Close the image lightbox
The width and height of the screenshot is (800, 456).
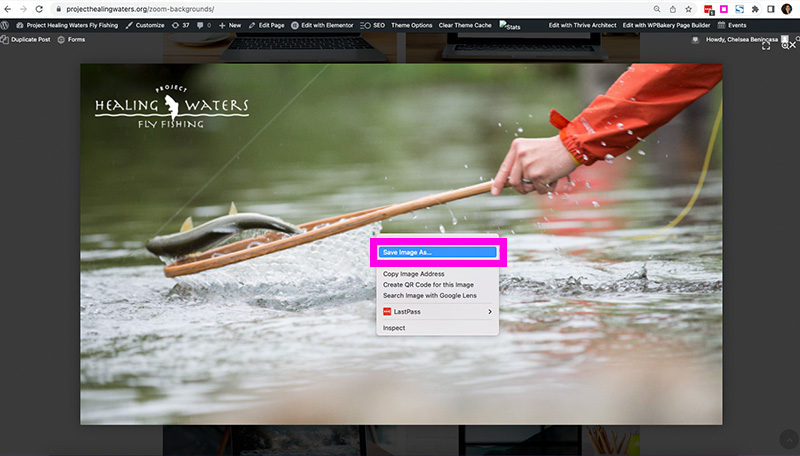click(792, 45)
